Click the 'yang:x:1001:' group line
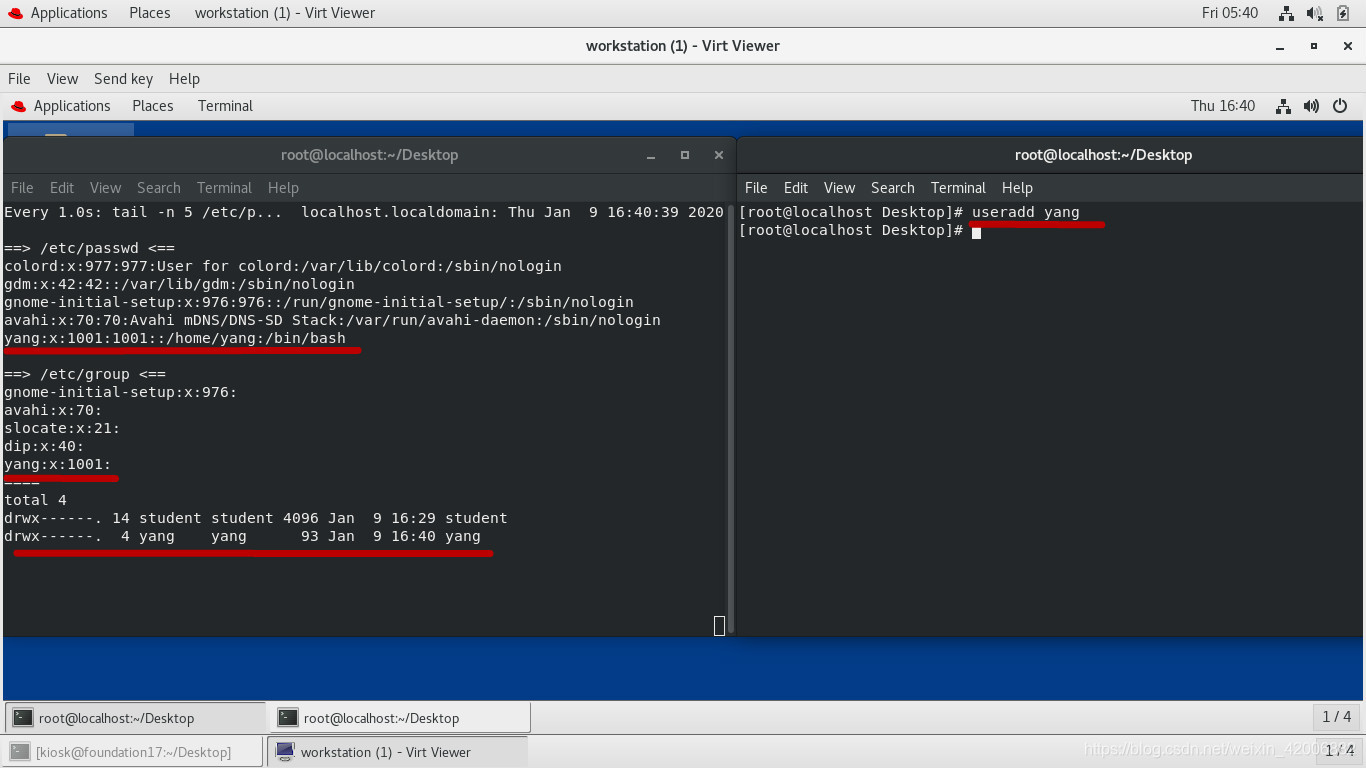The image size is (1366, 768). [x=58, y=464]
